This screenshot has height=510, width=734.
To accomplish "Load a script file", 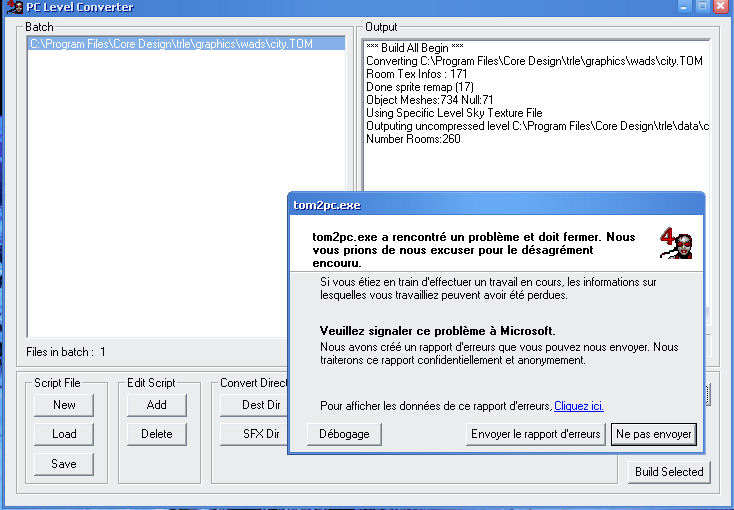I will click(64, 434).
